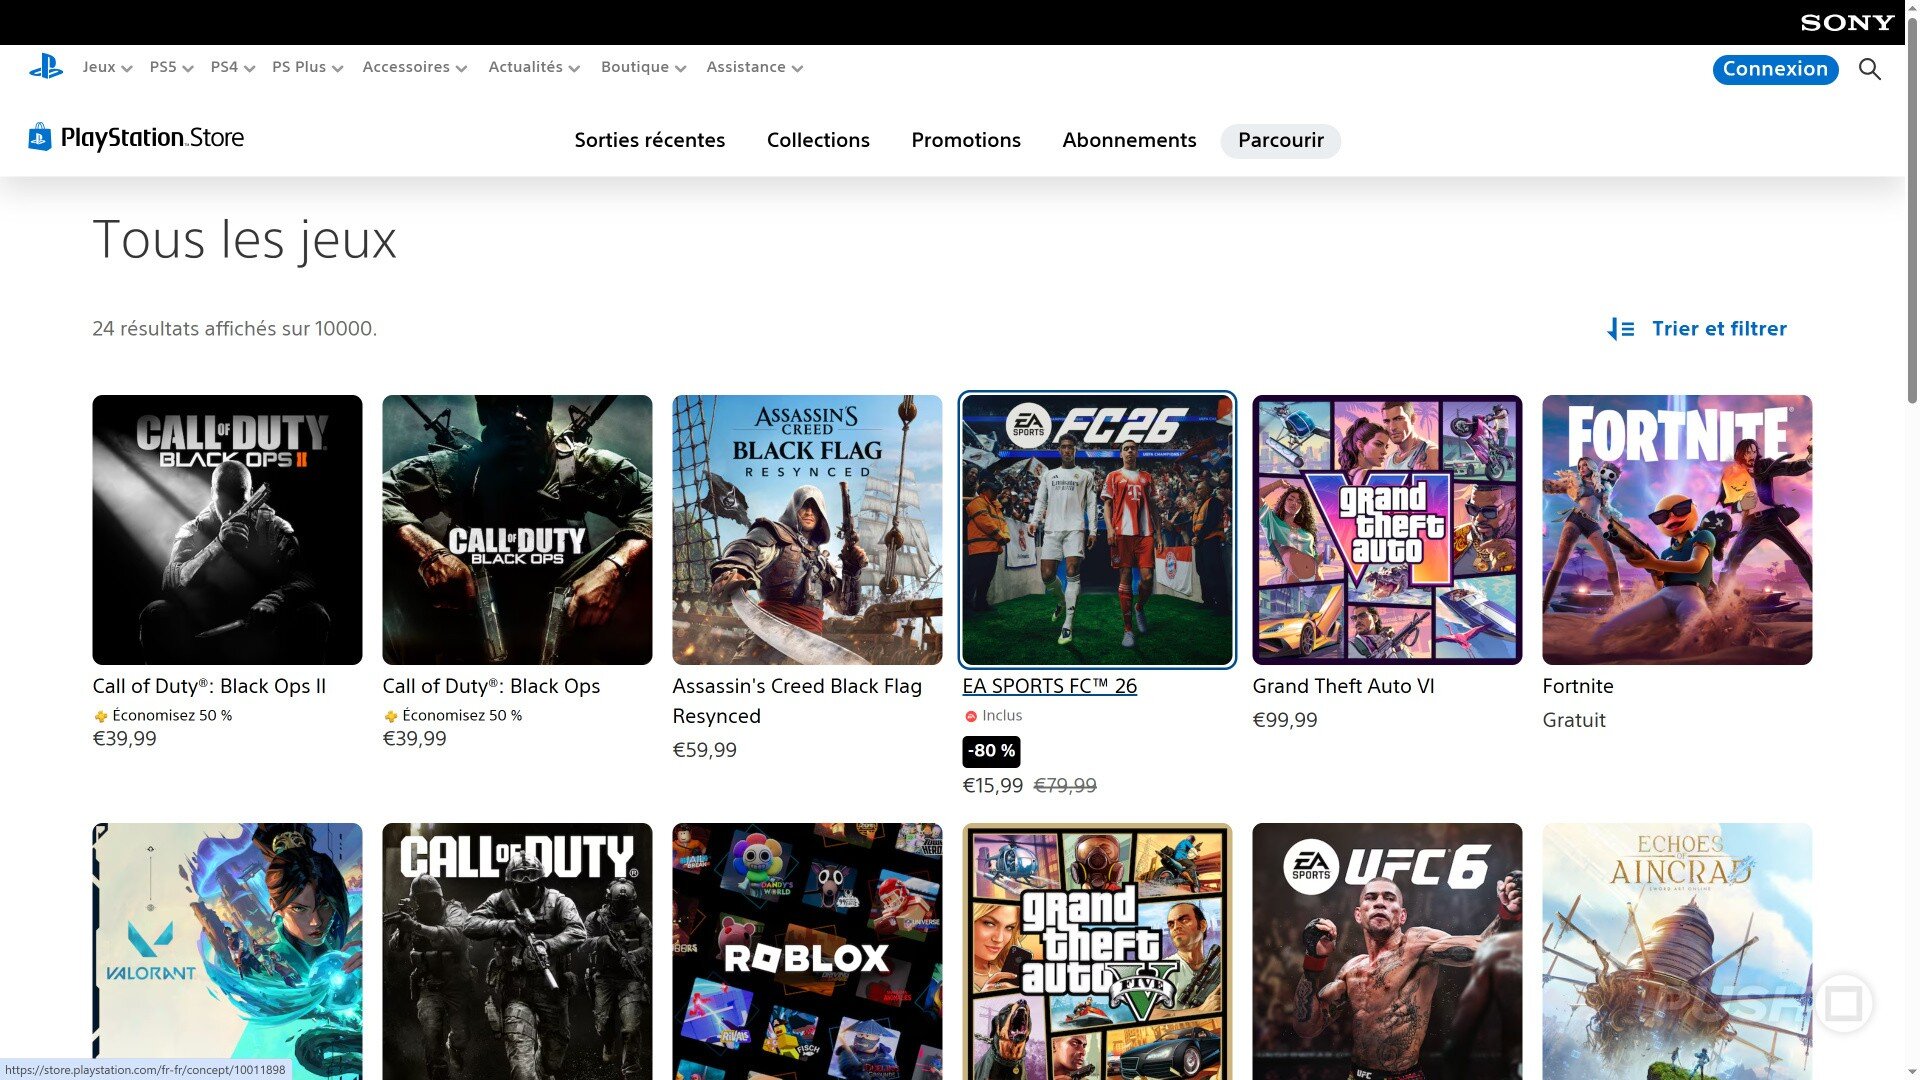This screenshot has height=1080, width=1920.
Task: Select Assassin's Creed Black Flag Resynced cover
Action: (x=807, y=530)
